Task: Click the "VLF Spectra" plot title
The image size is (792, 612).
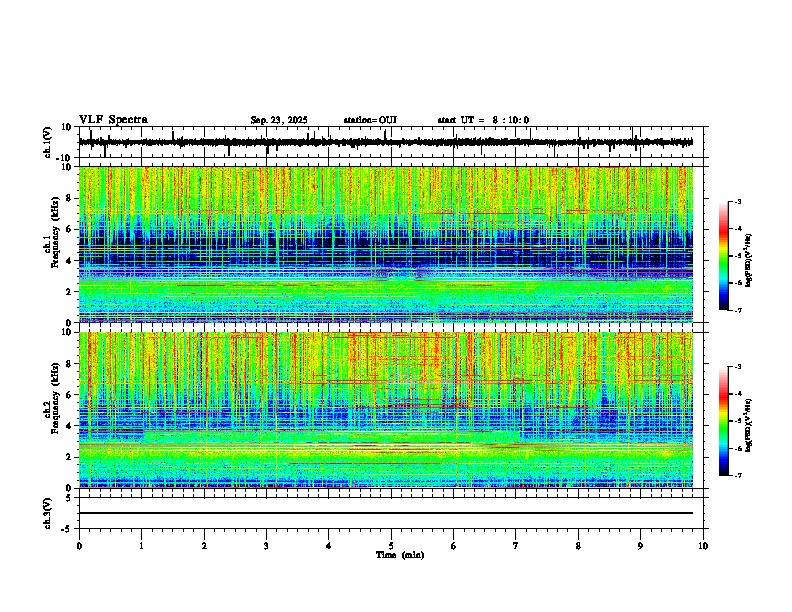Action: tap(113, 120)
